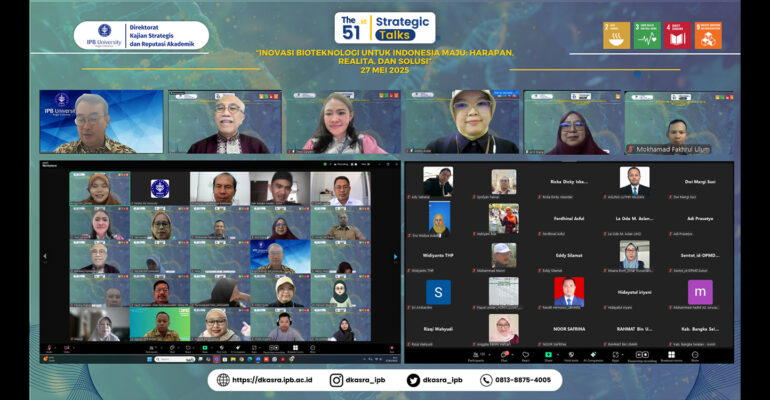The width and height of the screenshot is (770, 400).
Task: Expand caret beside Share in right window
Action: pyautogui.click(x=558, y=354)
